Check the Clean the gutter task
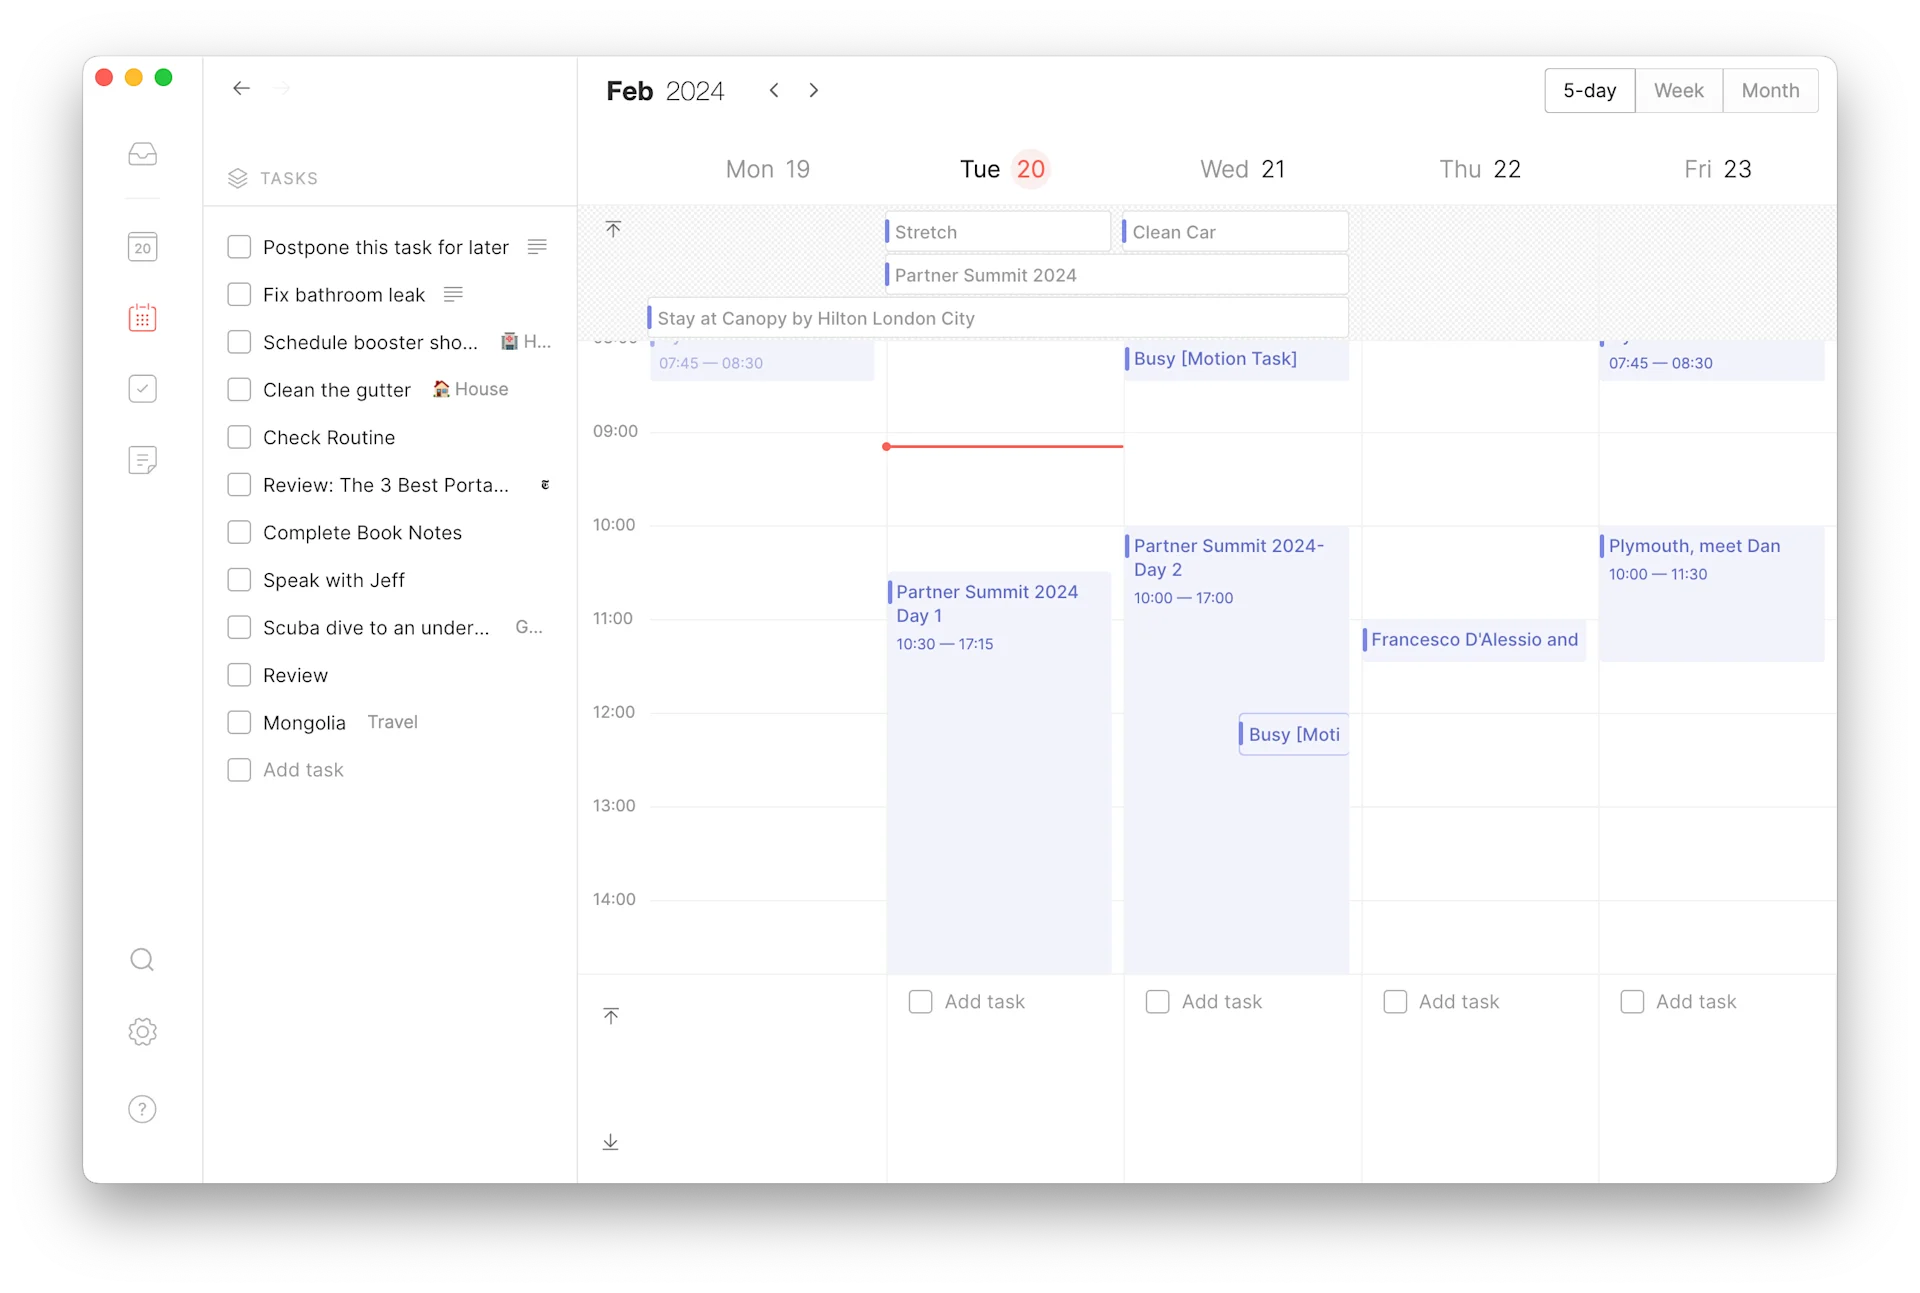The height and width of the screenshot is (1293, 1920). click(239, 390)
